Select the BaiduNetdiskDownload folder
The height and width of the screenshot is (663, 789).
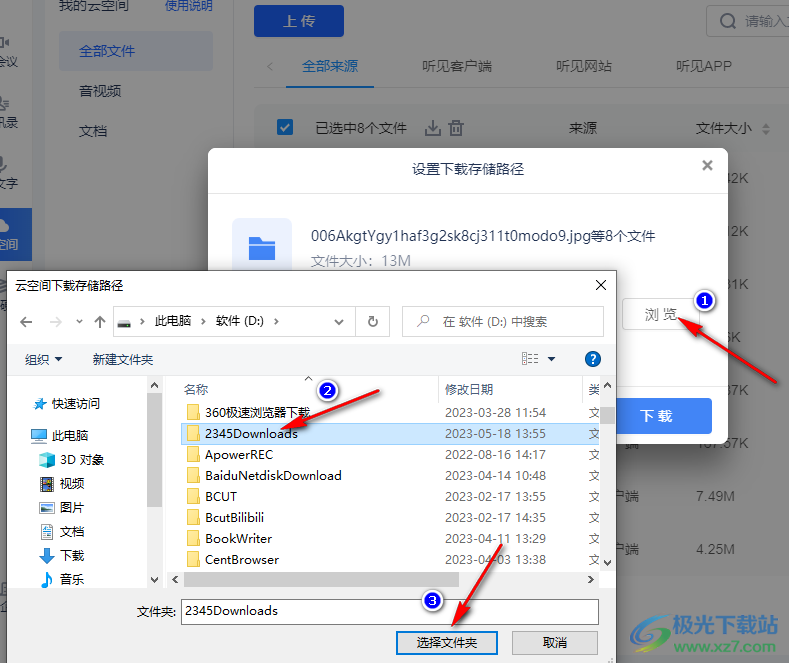(x=272, y=475)
